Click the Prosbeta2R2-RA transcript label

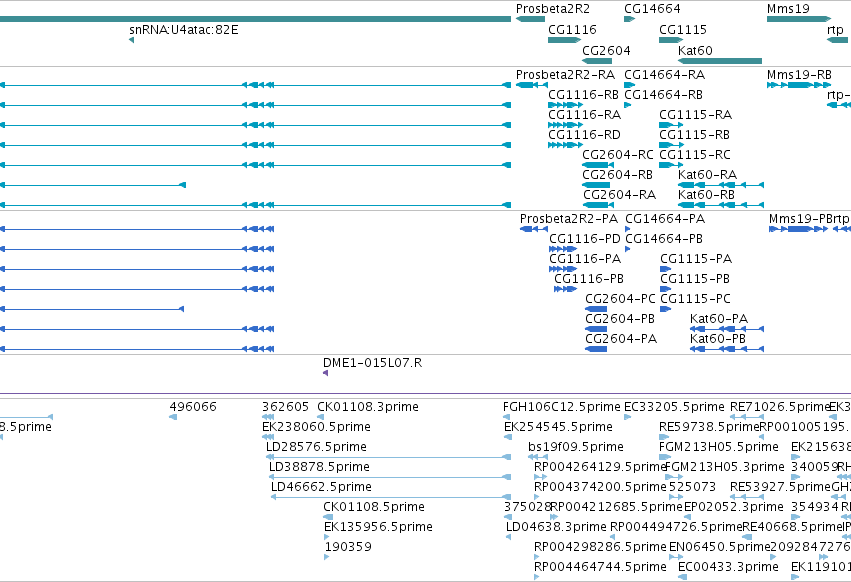point(566,75)
